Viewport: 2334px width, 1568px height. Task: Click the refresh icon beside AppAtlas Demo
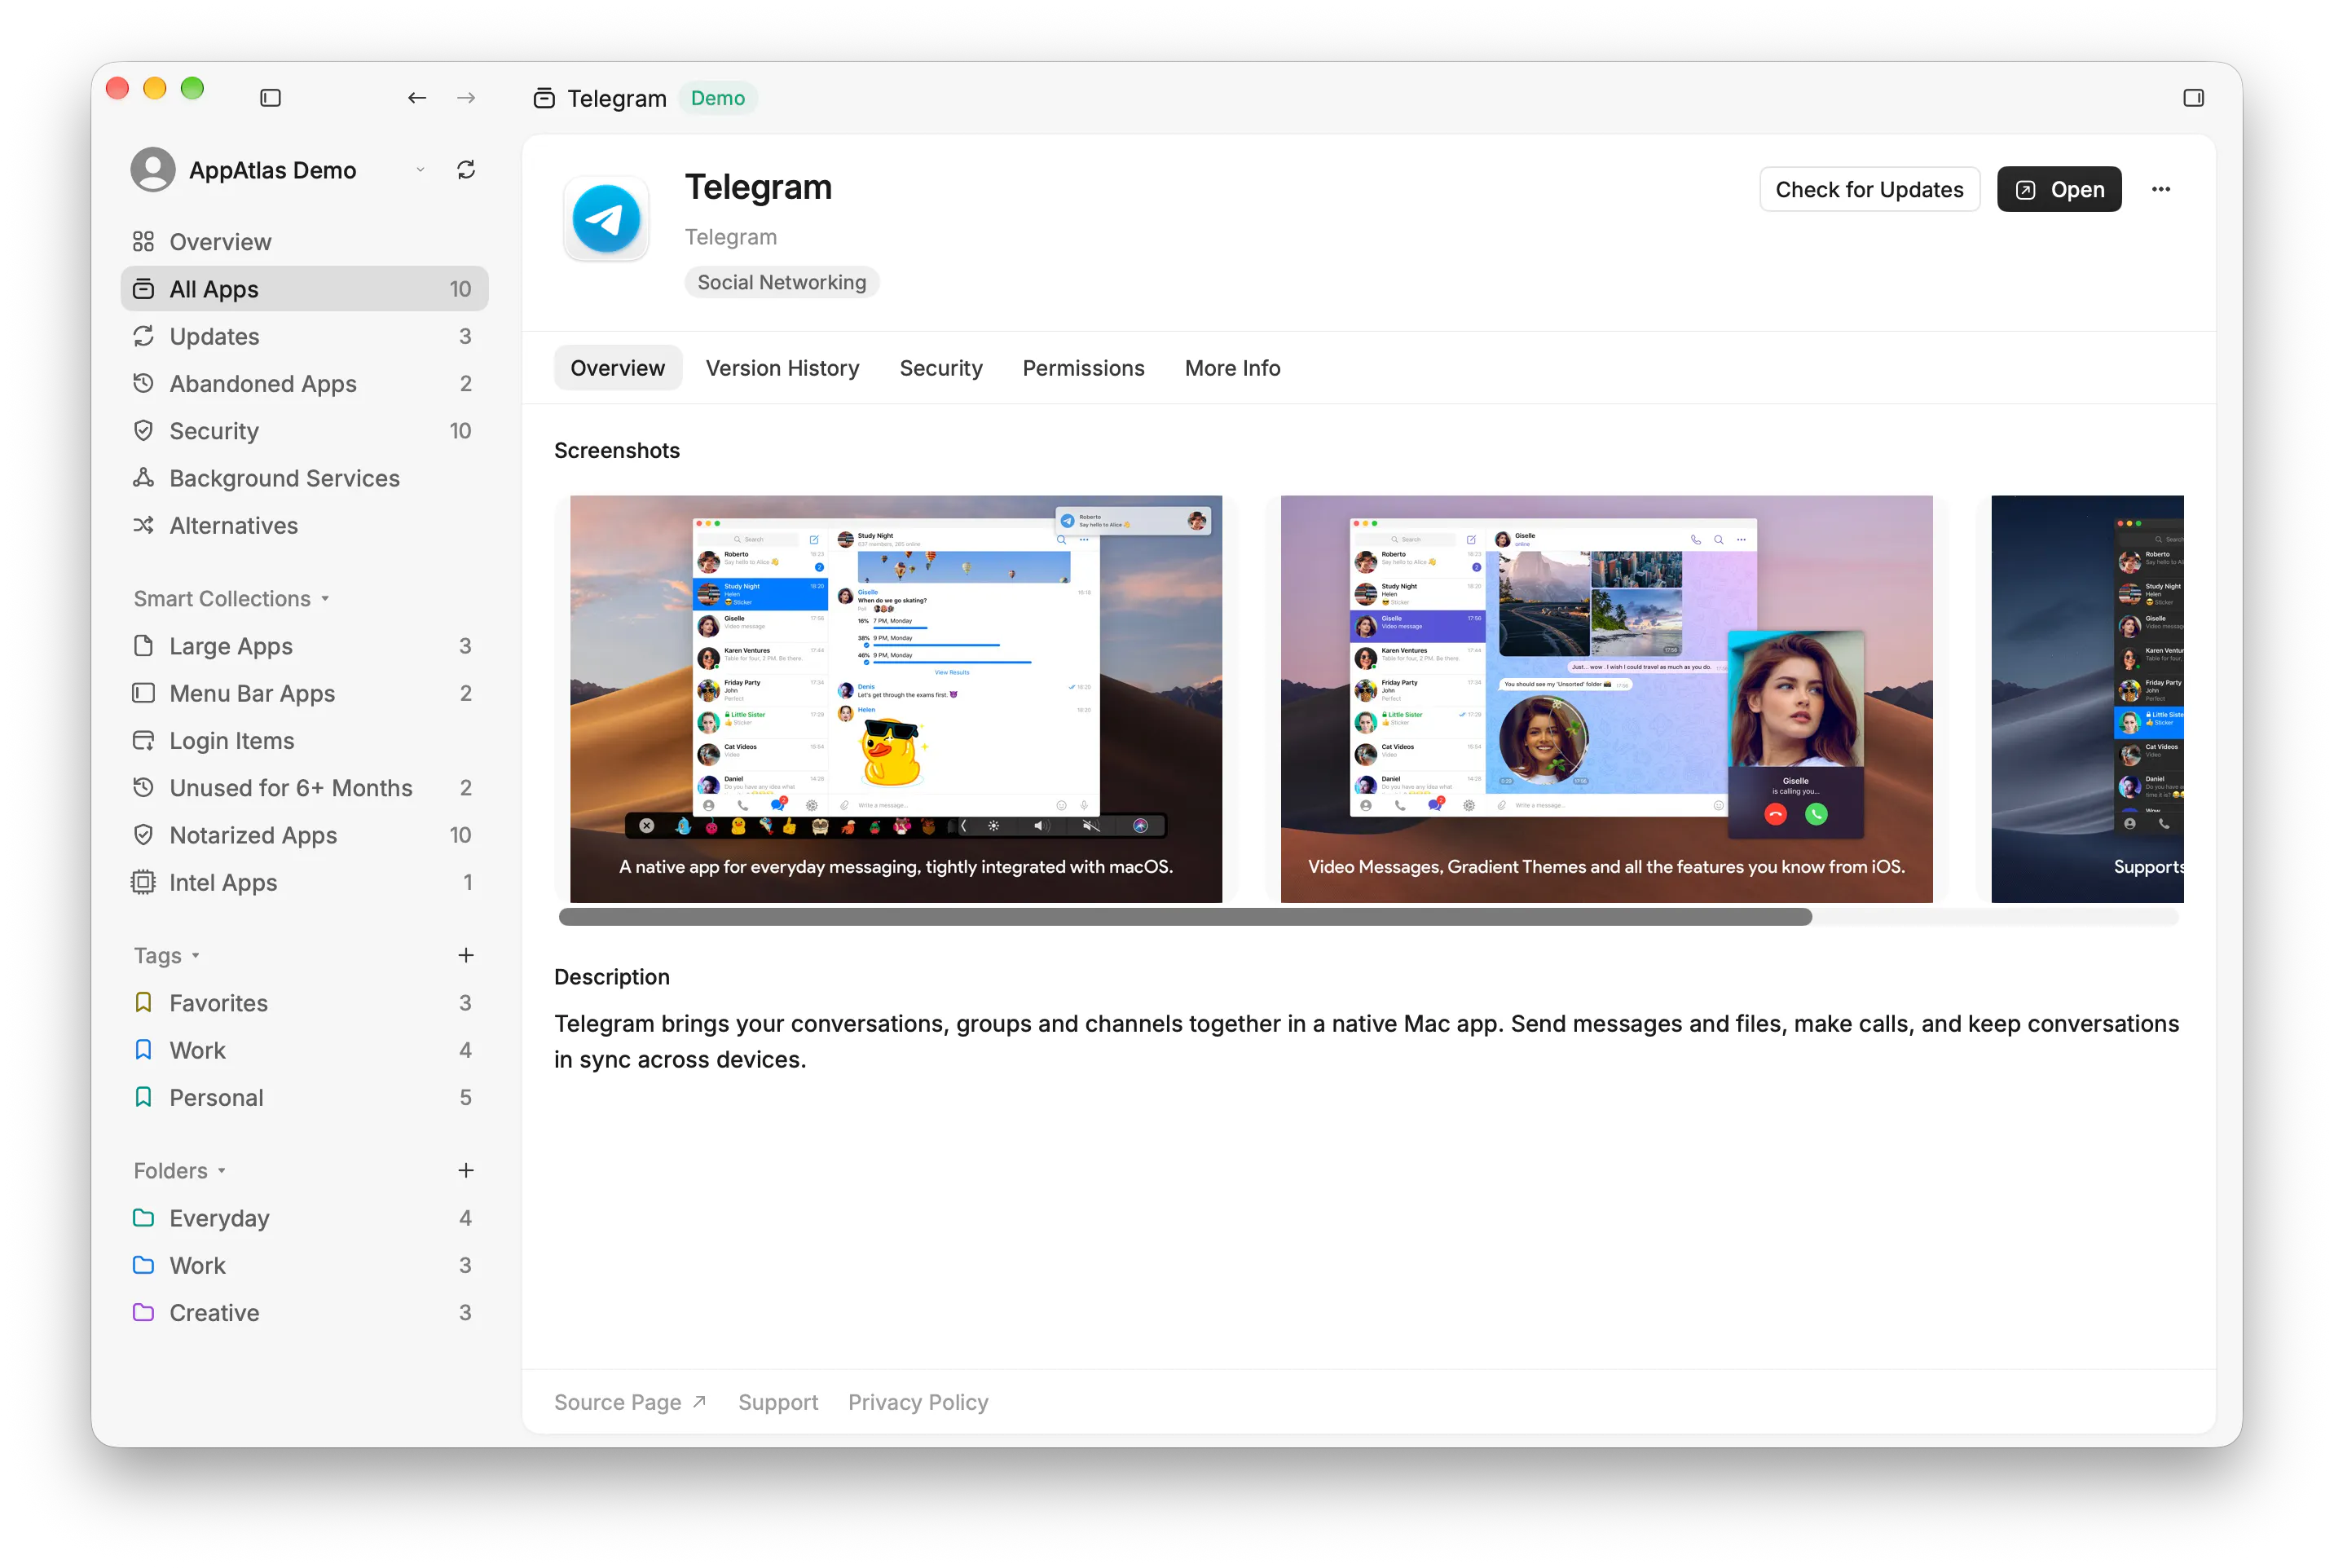tap(466, 170)
